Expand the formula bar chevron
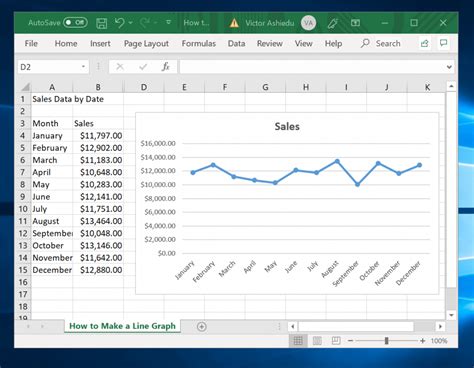This screenshot has height=368, width=474. (449, 67)
